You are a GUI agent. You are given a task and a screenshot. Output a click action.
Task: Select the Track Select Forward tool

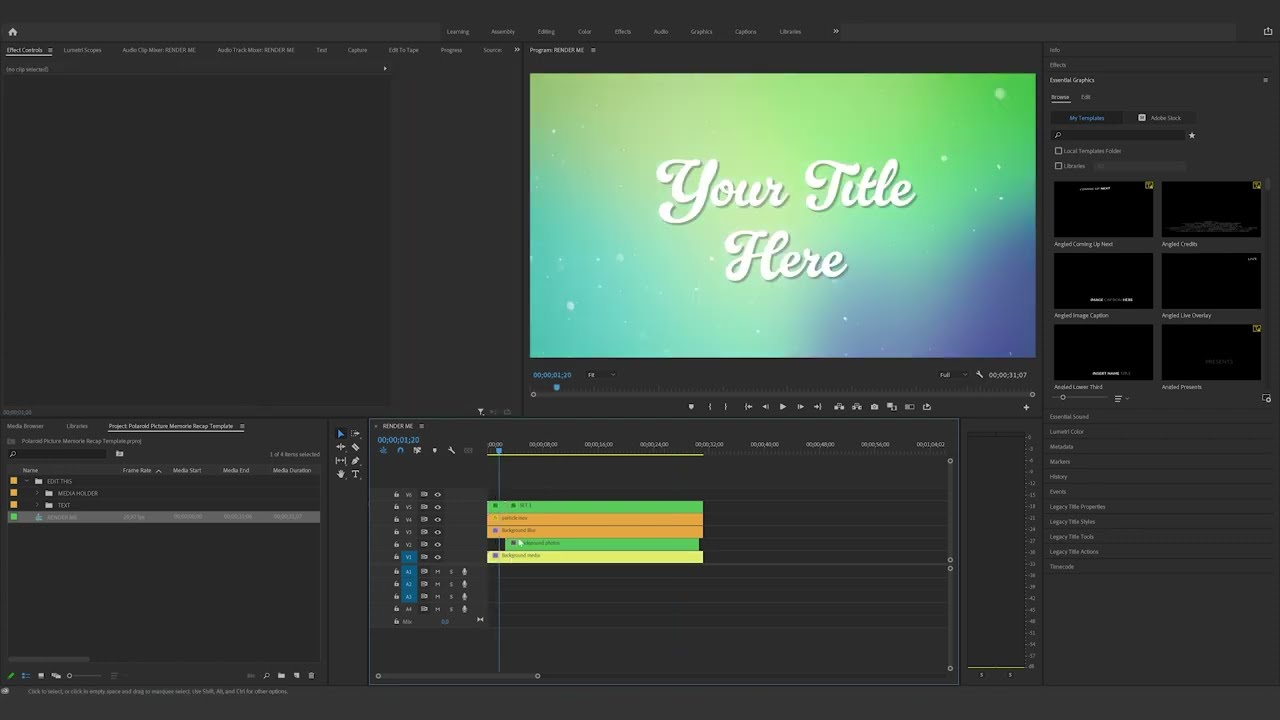pos(355,434)
